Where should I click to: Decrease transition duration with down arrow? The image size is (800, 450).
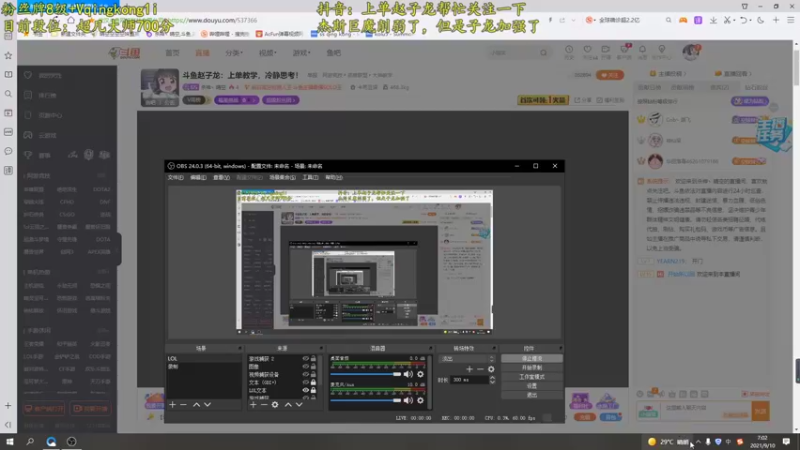click(x=492, y=382)
